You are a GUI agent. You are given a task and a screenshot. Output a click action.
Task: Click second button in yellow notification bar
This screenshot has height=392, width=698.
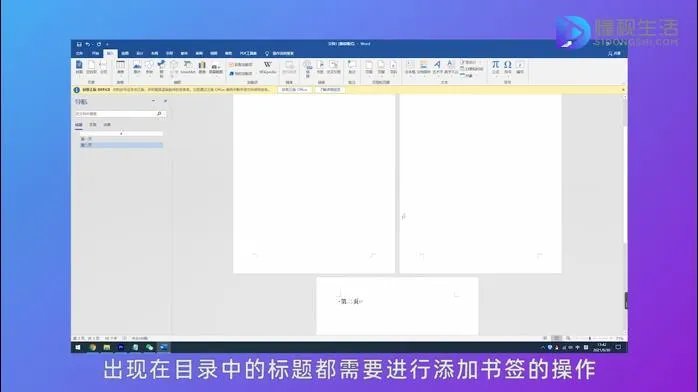click(330, 90)
